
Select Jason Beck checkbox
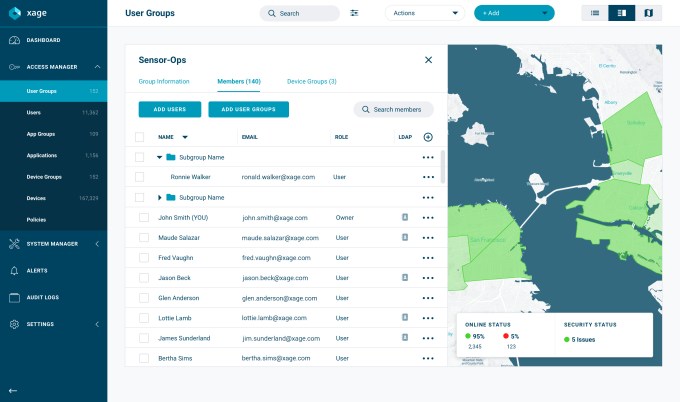point(144,278)
